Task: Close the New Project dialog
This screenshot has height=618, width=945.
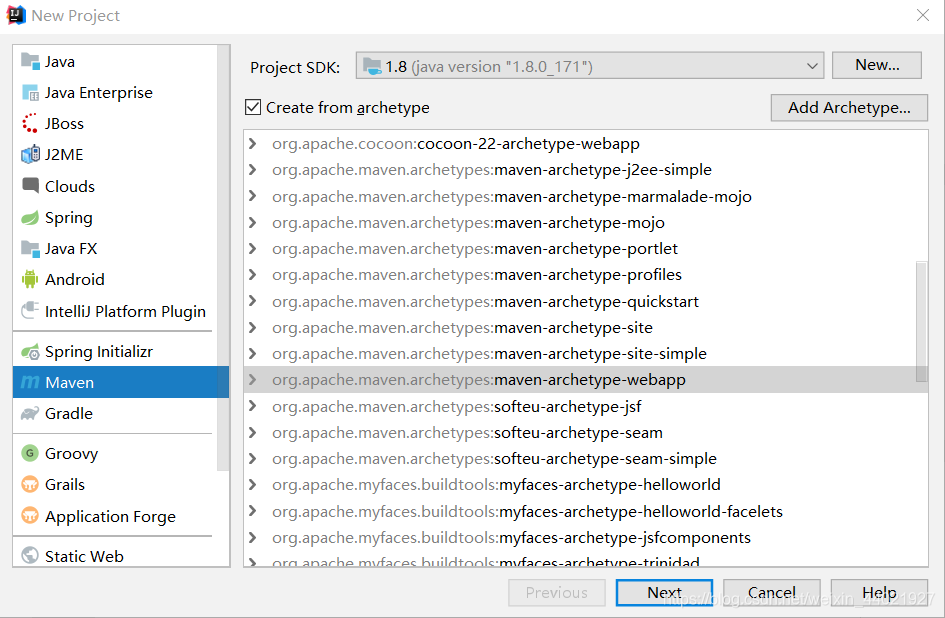Action: 923,15
